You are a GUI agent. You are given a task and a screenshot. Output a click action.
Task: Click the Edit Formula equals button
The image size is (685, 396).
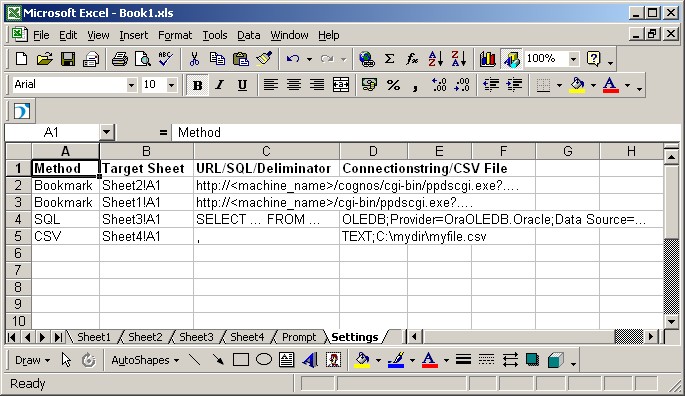(x=163, y=132)
